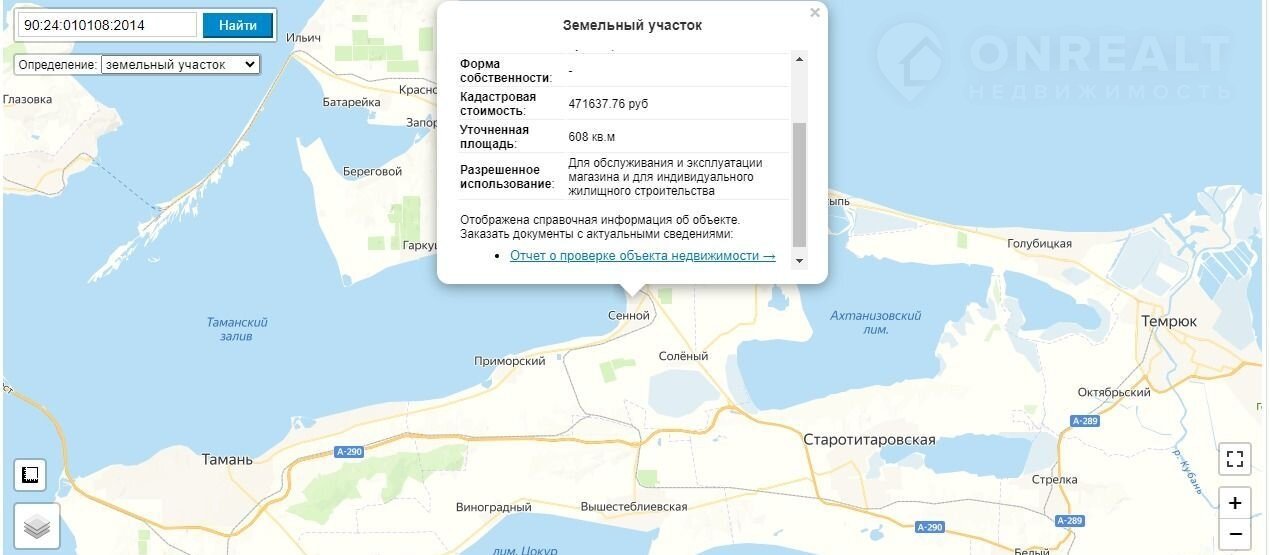Click the popup scrollbar down arrow
The width and height of the screenshot is (1270, 555).
click(799, 261)
